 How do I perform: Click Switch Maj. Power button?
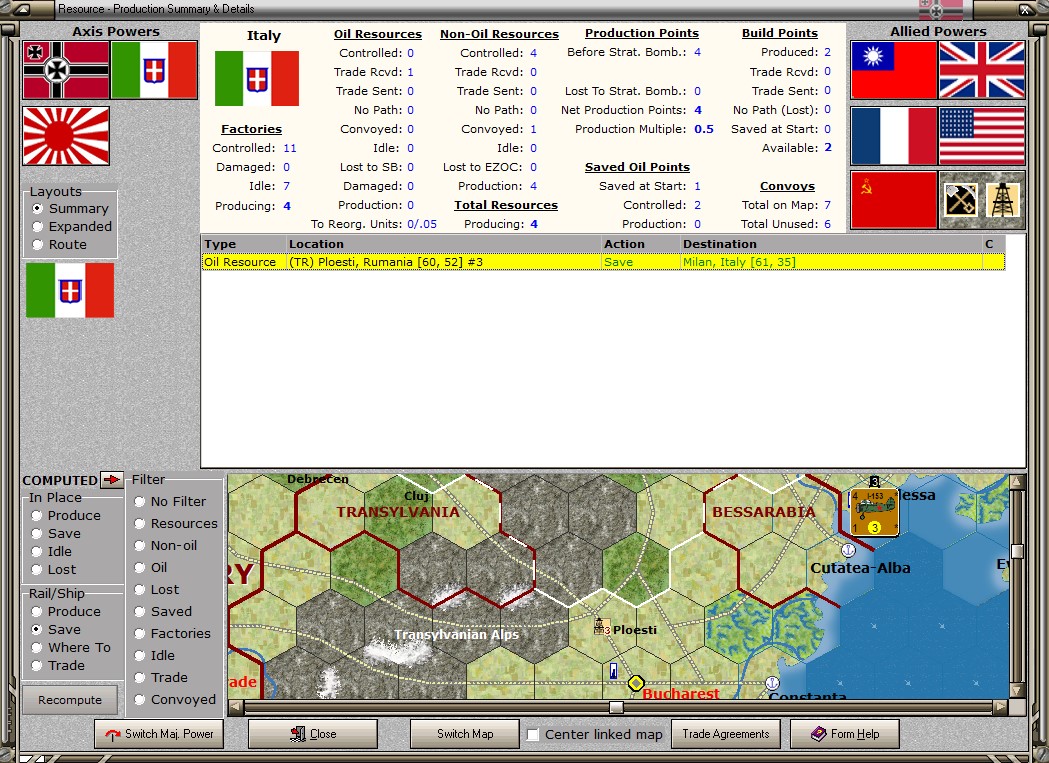pos(159,734)
